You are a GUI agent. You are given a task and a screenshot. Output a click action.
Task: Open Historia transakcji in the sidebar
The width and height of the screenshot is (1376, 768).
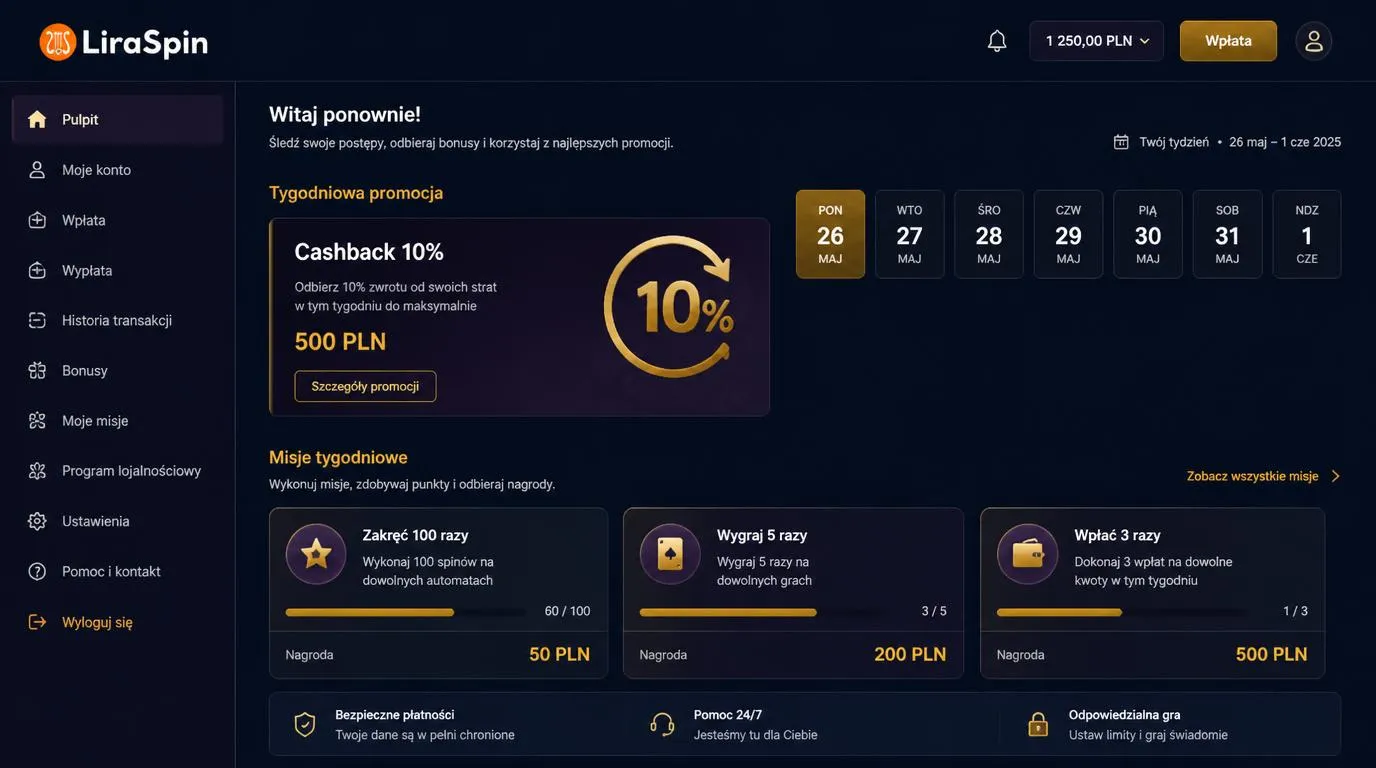tap(117, 320)
